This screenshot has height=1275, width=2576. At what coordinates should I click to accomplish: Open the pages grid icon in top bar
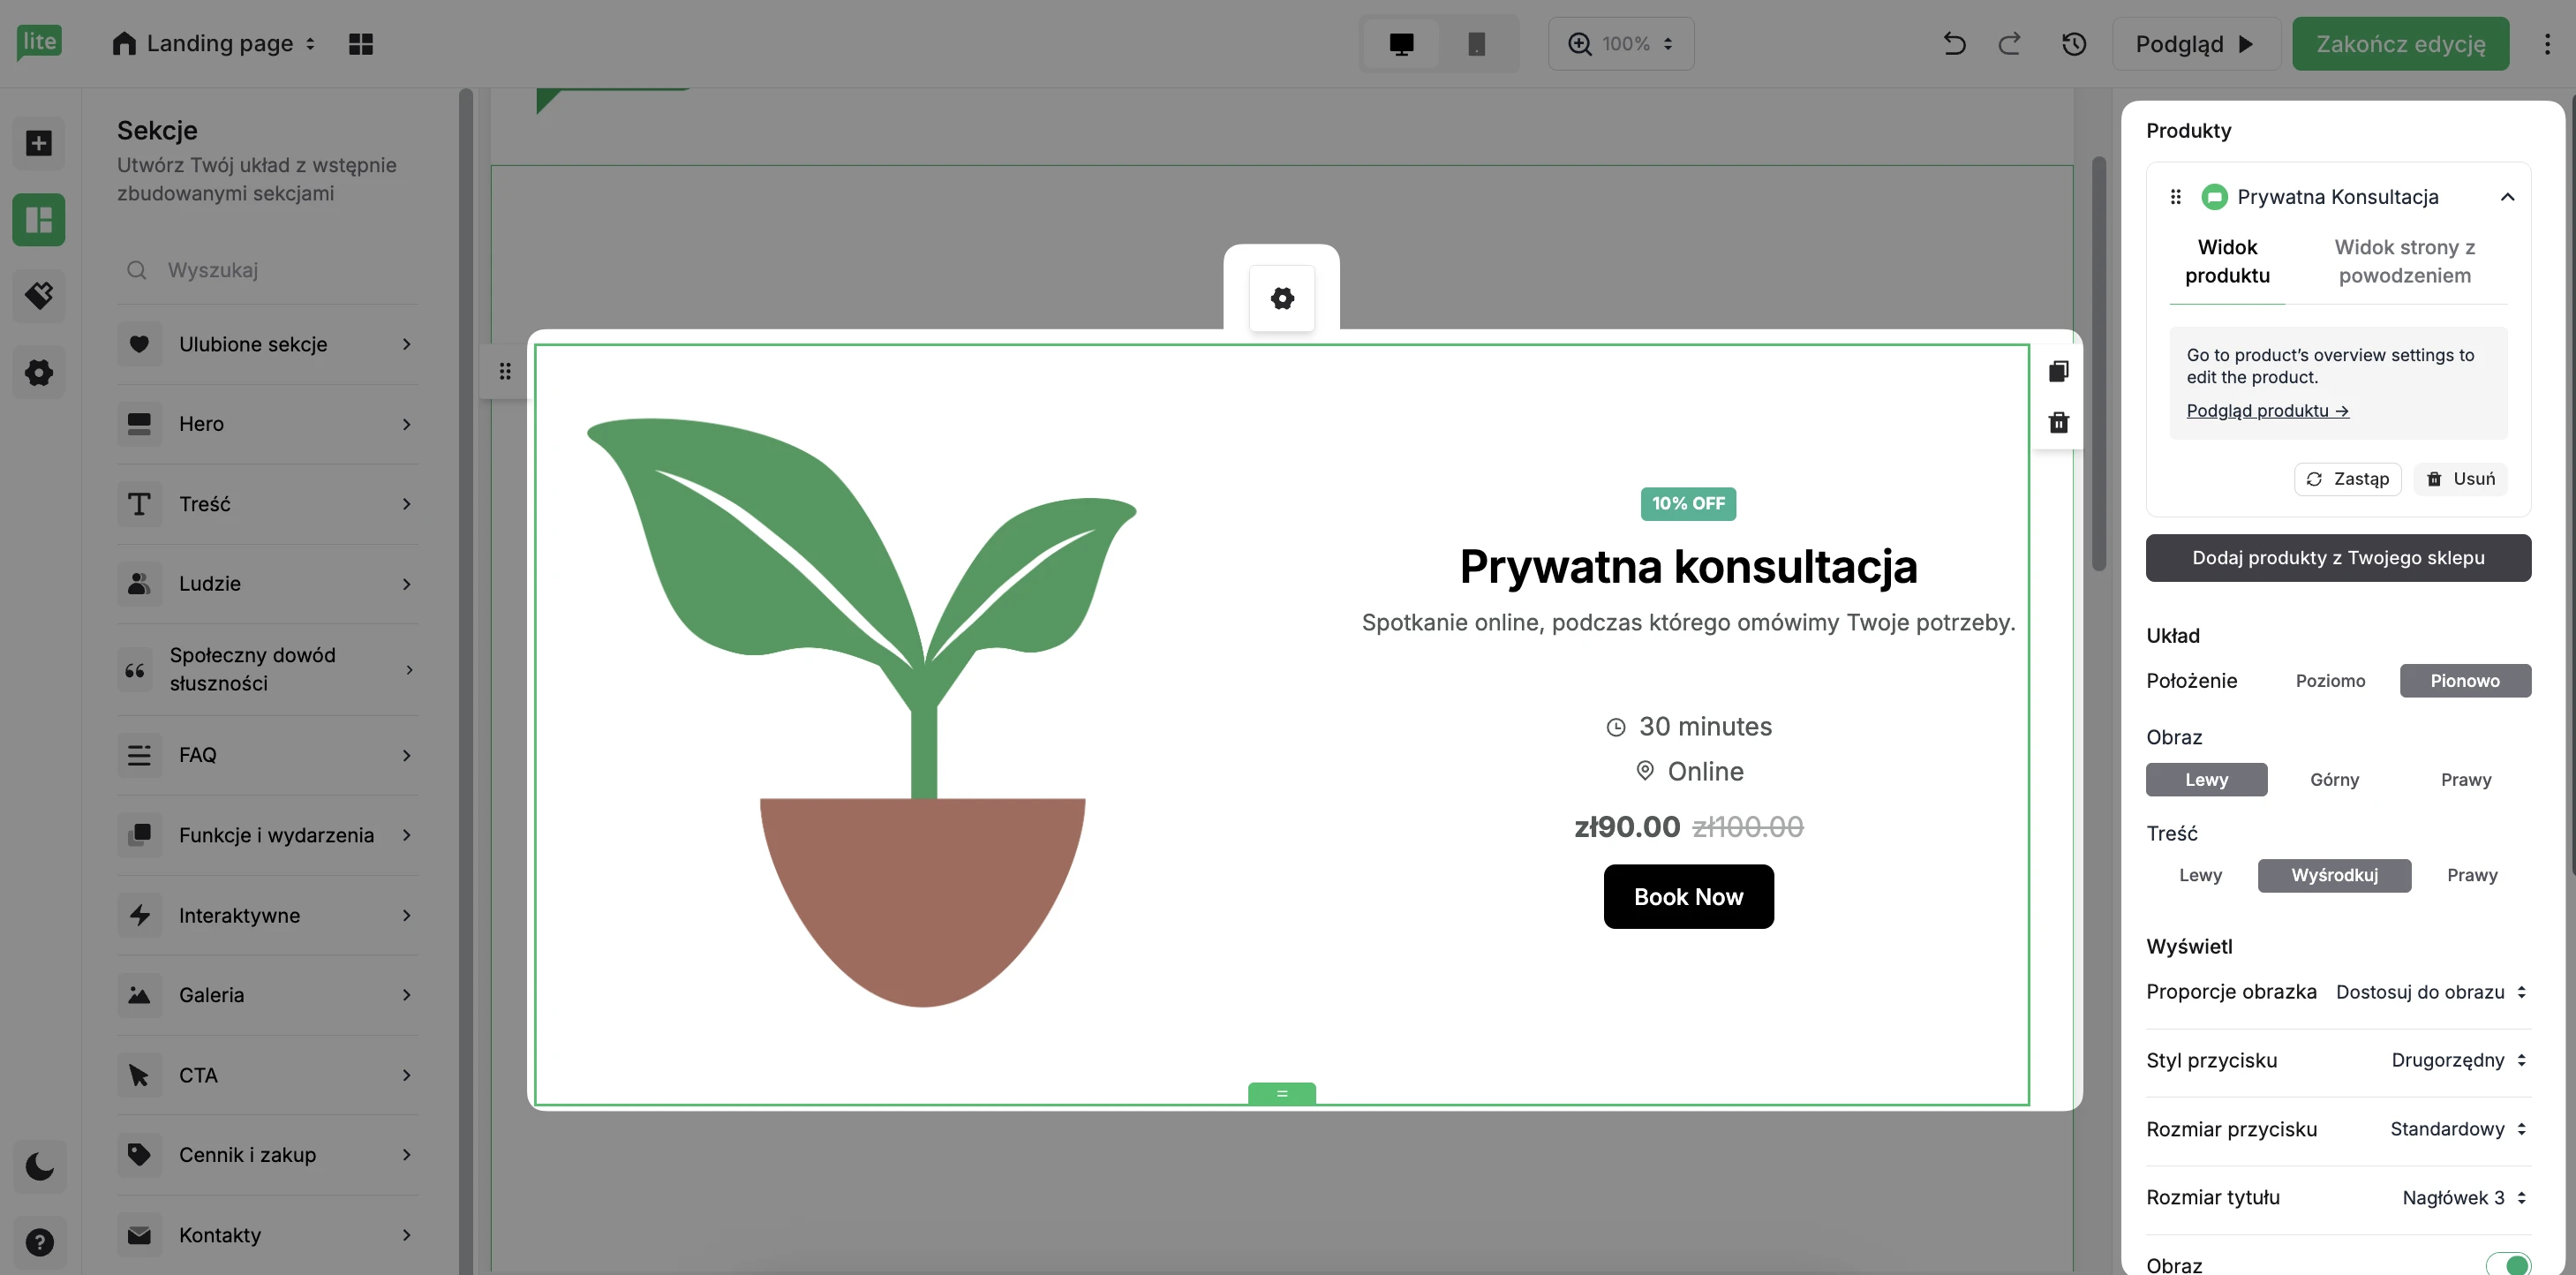pyautogui.click(x=360, y=44)
